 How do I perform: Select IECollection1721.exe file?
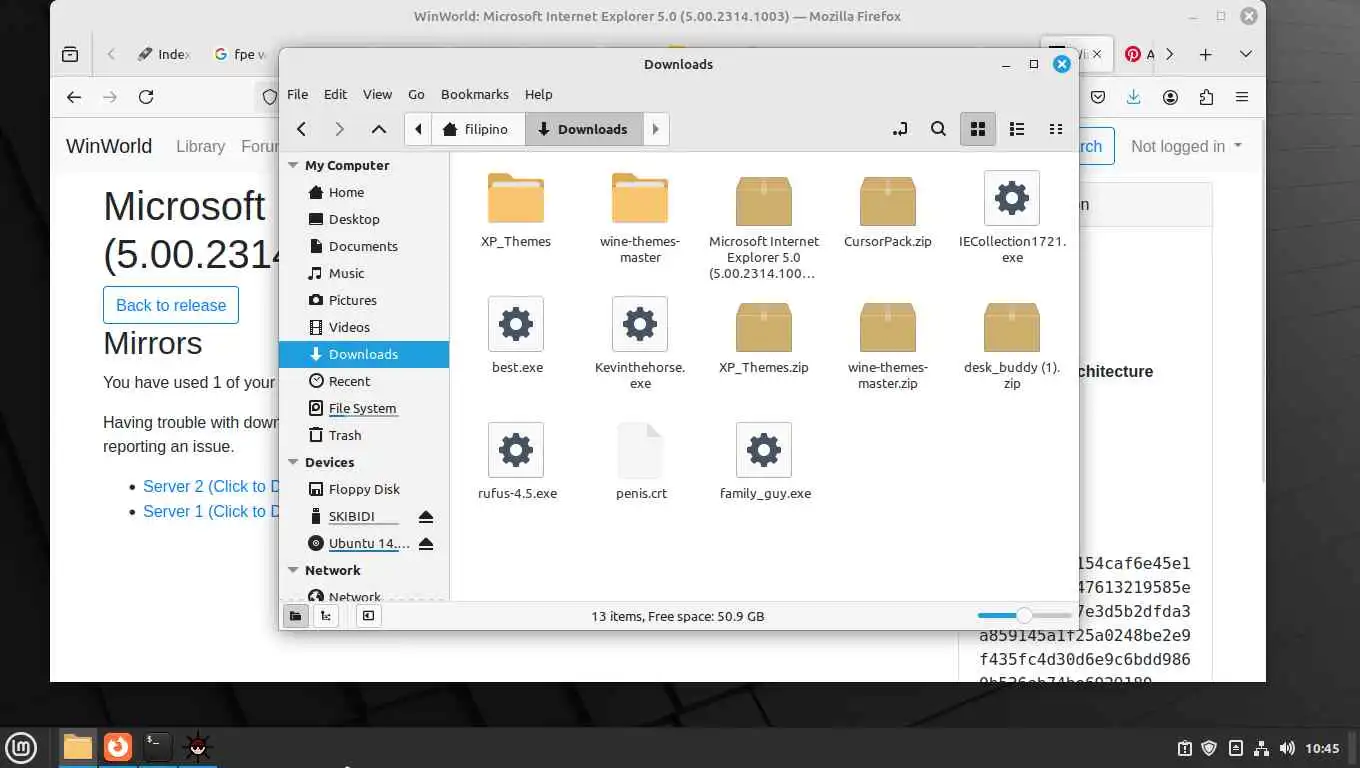tap(1012, 218)
